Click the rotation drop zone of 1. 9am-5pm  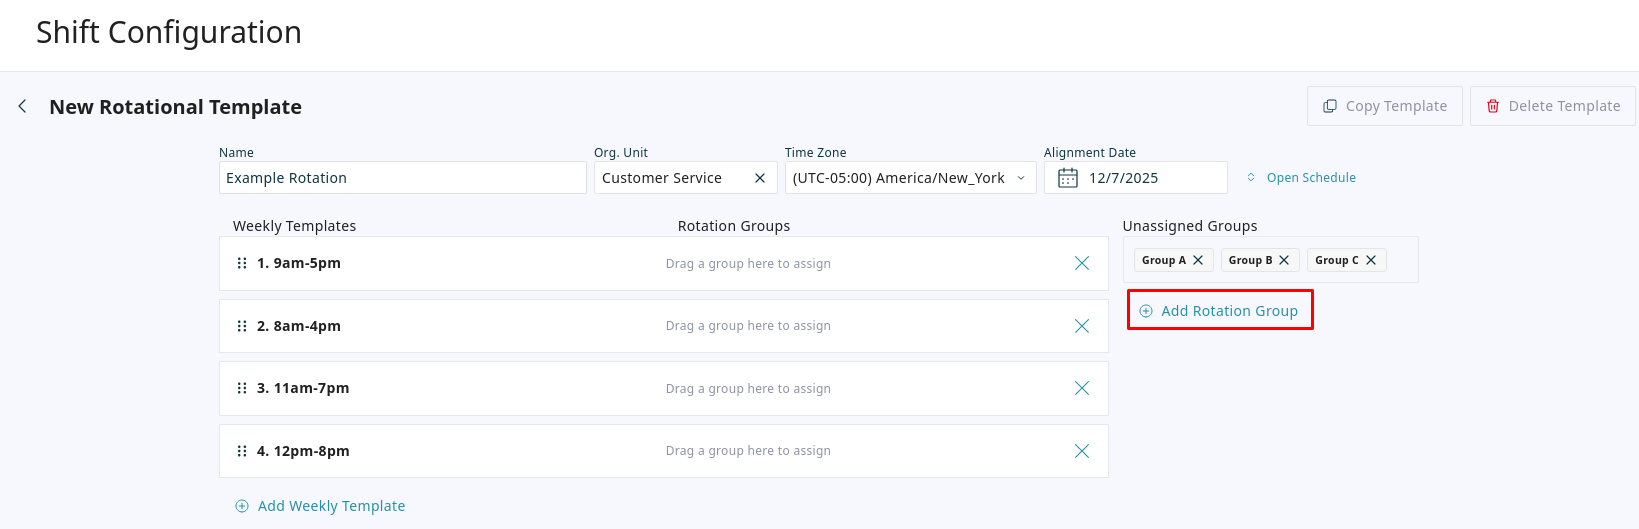[748, 264]
